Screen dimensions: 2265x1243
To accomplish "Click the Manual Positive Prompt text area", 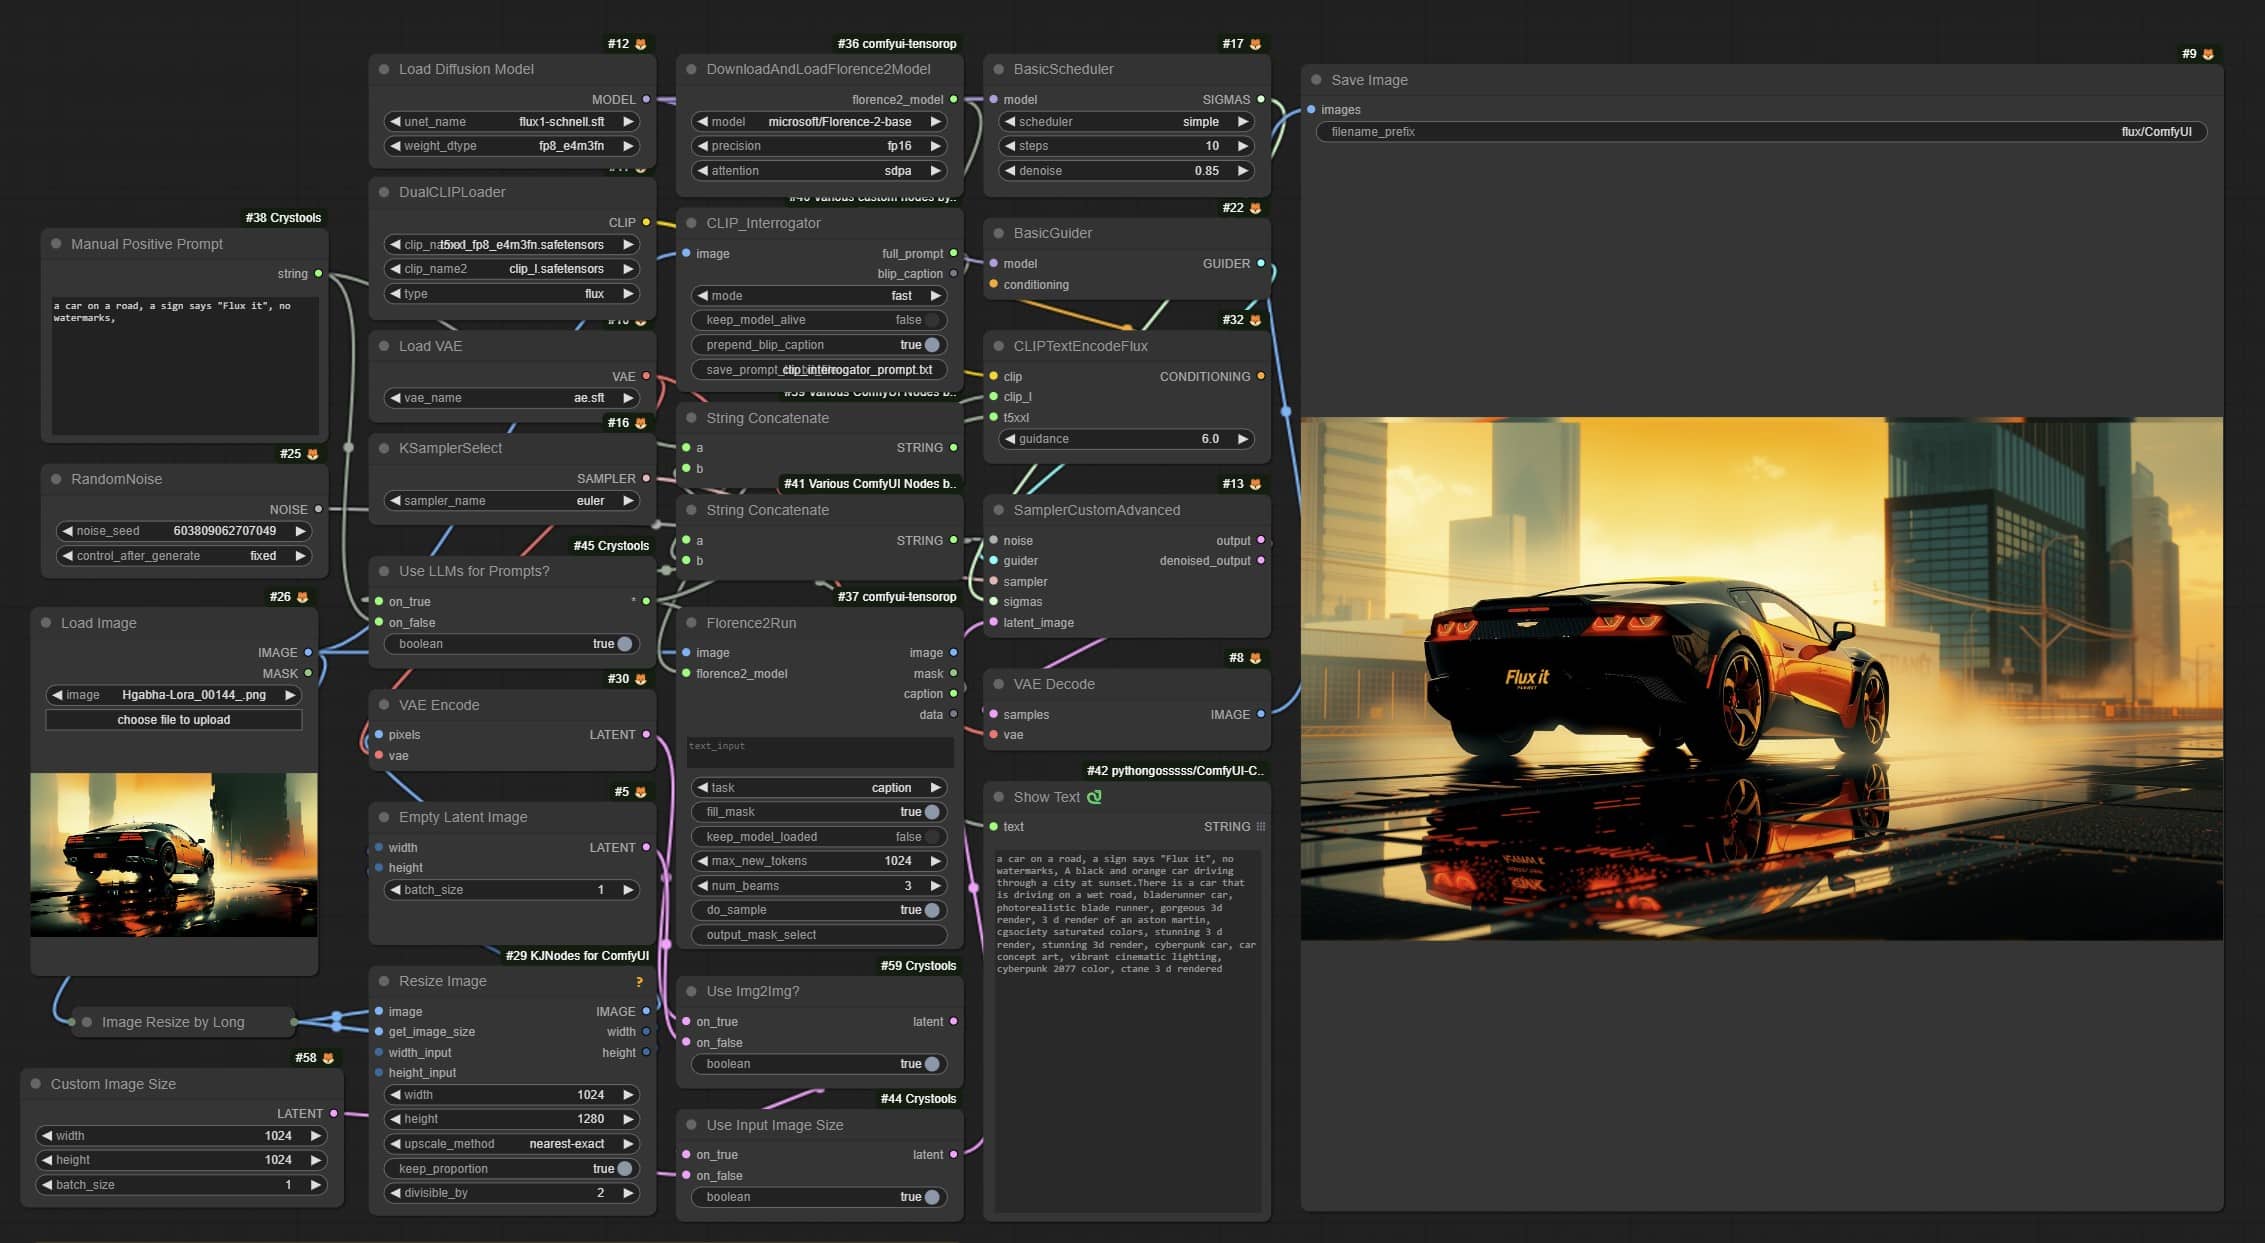I will tap(185, 365).
